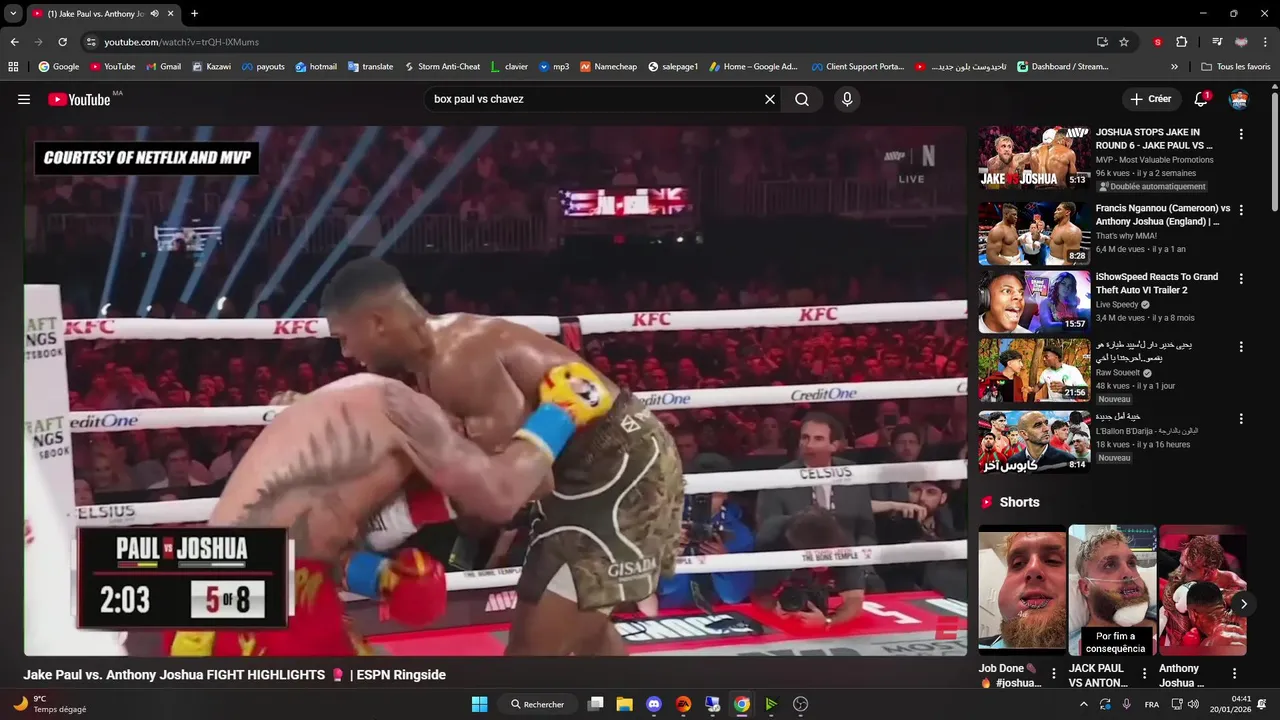Viewport: 1280px width, 720px height.
Task: Click the search magnifier button
Action: point(802,99)
